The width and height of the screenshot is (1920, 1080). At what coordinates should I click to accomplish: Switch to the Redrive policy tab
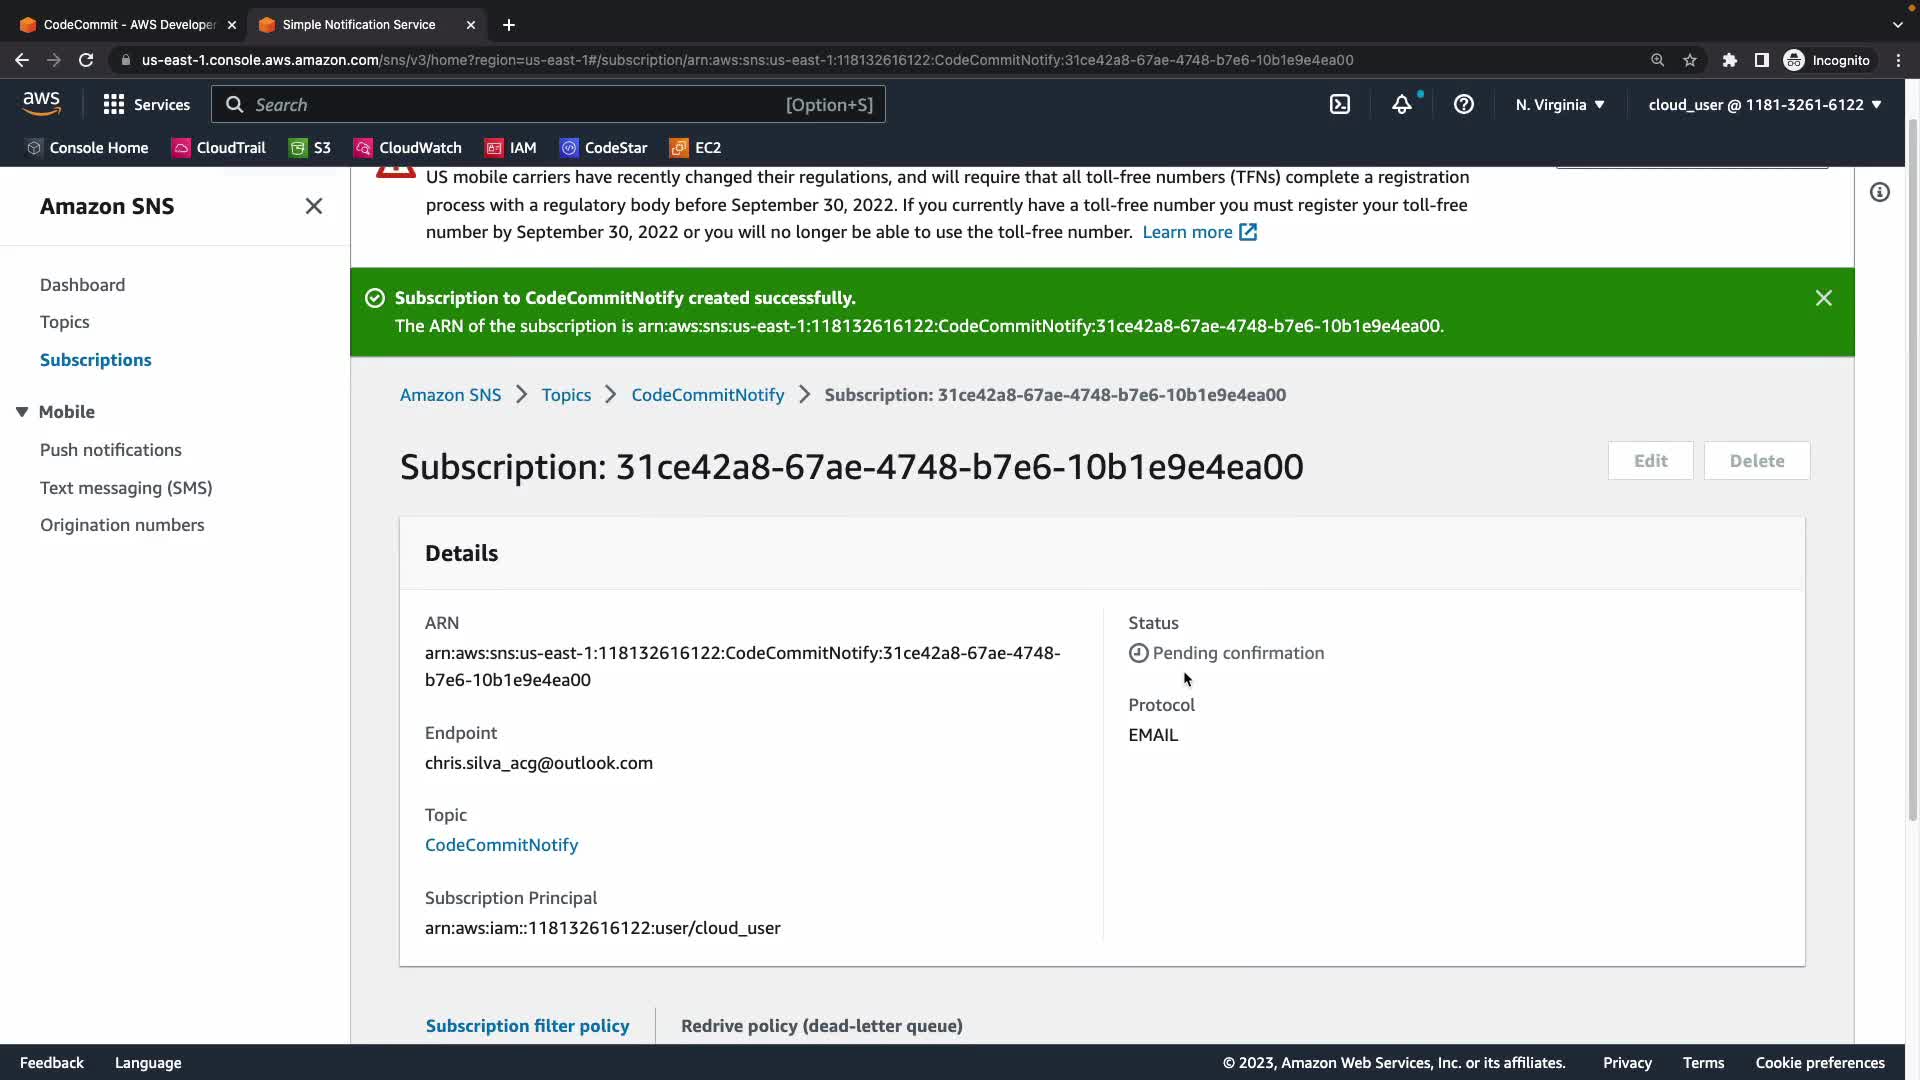click(x=821, y=1025)
